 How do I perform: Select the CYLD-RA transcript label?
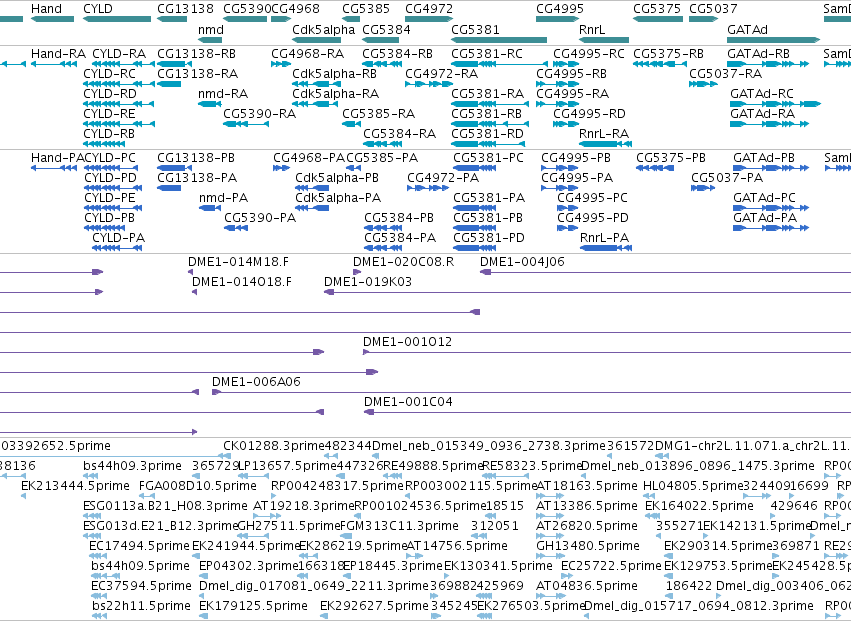pos(119,54)
